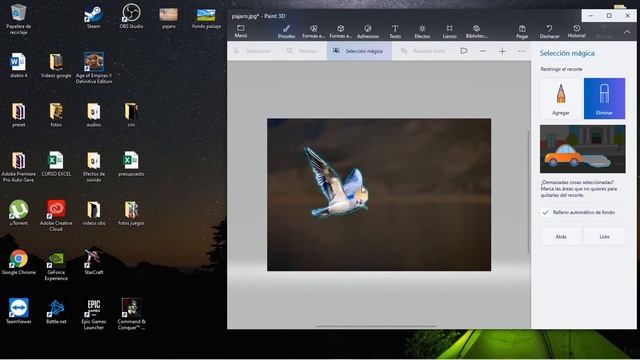Zoom in with the plus button

[x=502, y=51]
